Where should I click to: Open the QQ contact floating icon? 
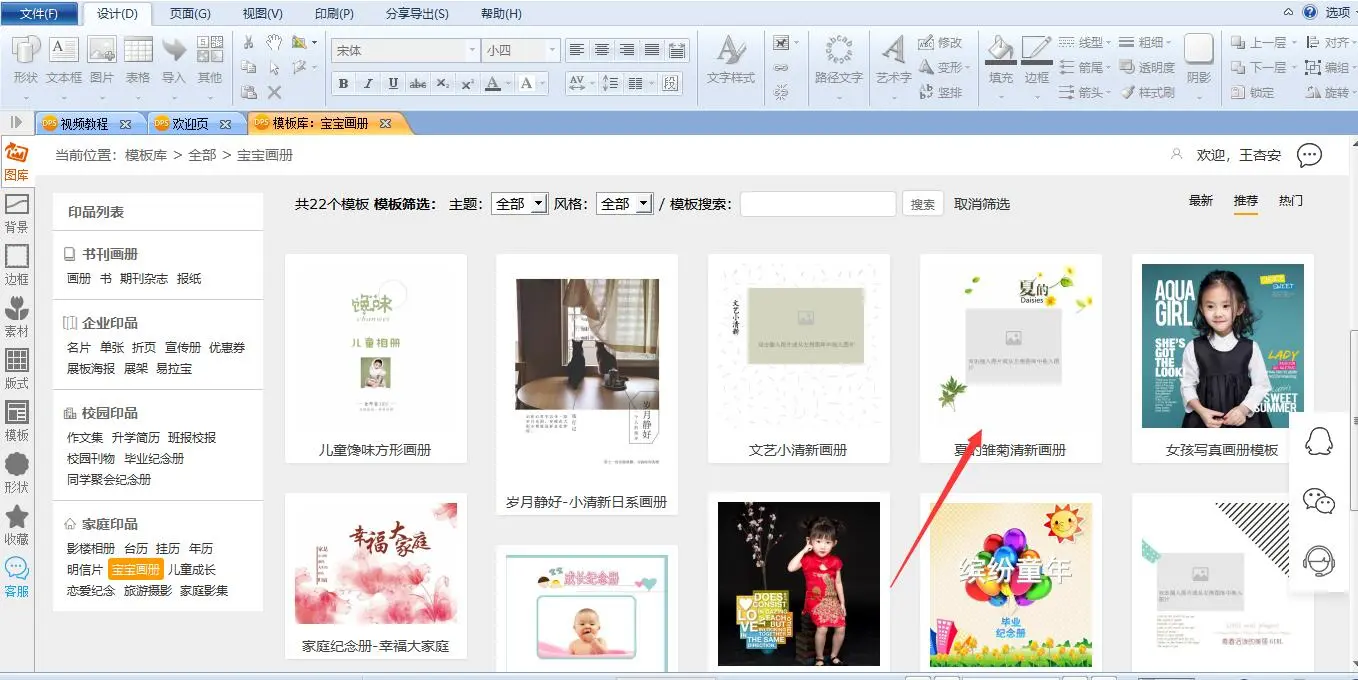tap(1320, 441)
